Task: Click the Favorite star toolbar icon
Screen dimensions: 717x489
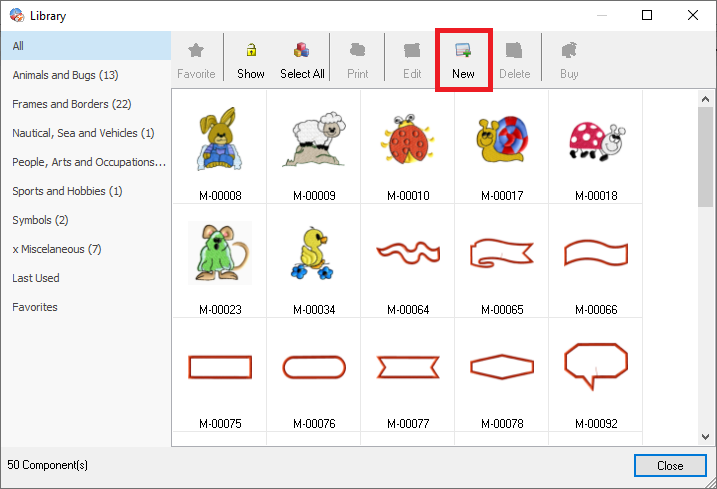Action: tap(196, 51)
